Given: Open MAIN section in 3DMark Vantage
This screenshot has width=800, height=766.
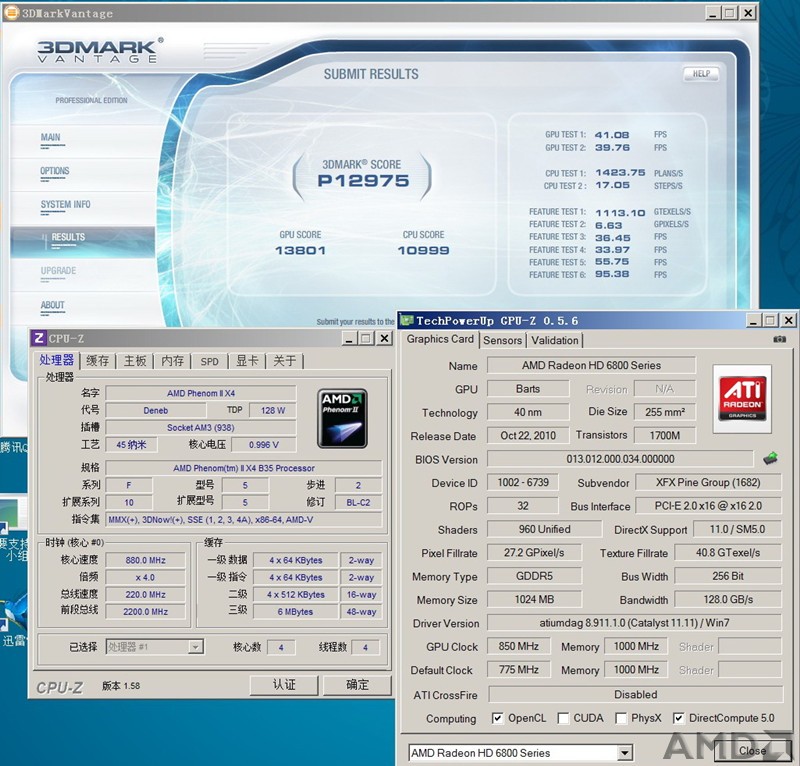Looking at the screenshot, I should coord(51,137).
